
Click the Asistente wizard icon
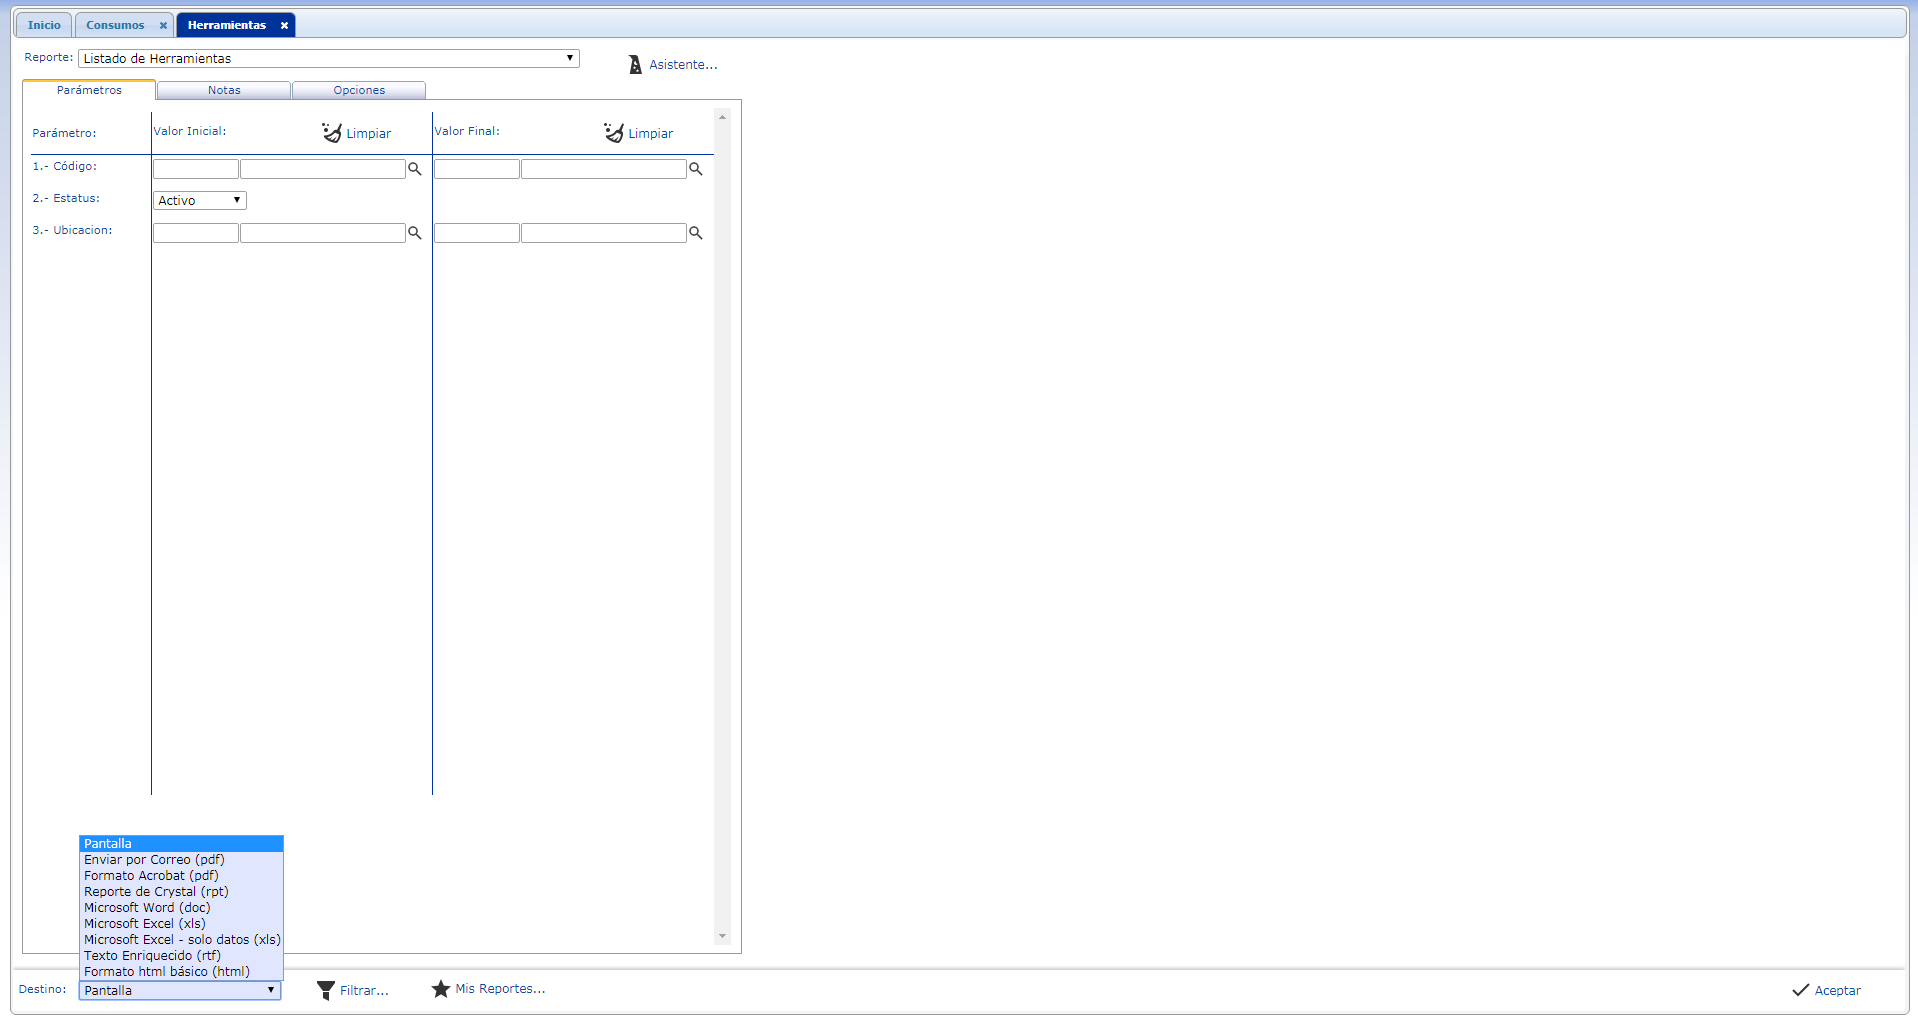[635, 65]
